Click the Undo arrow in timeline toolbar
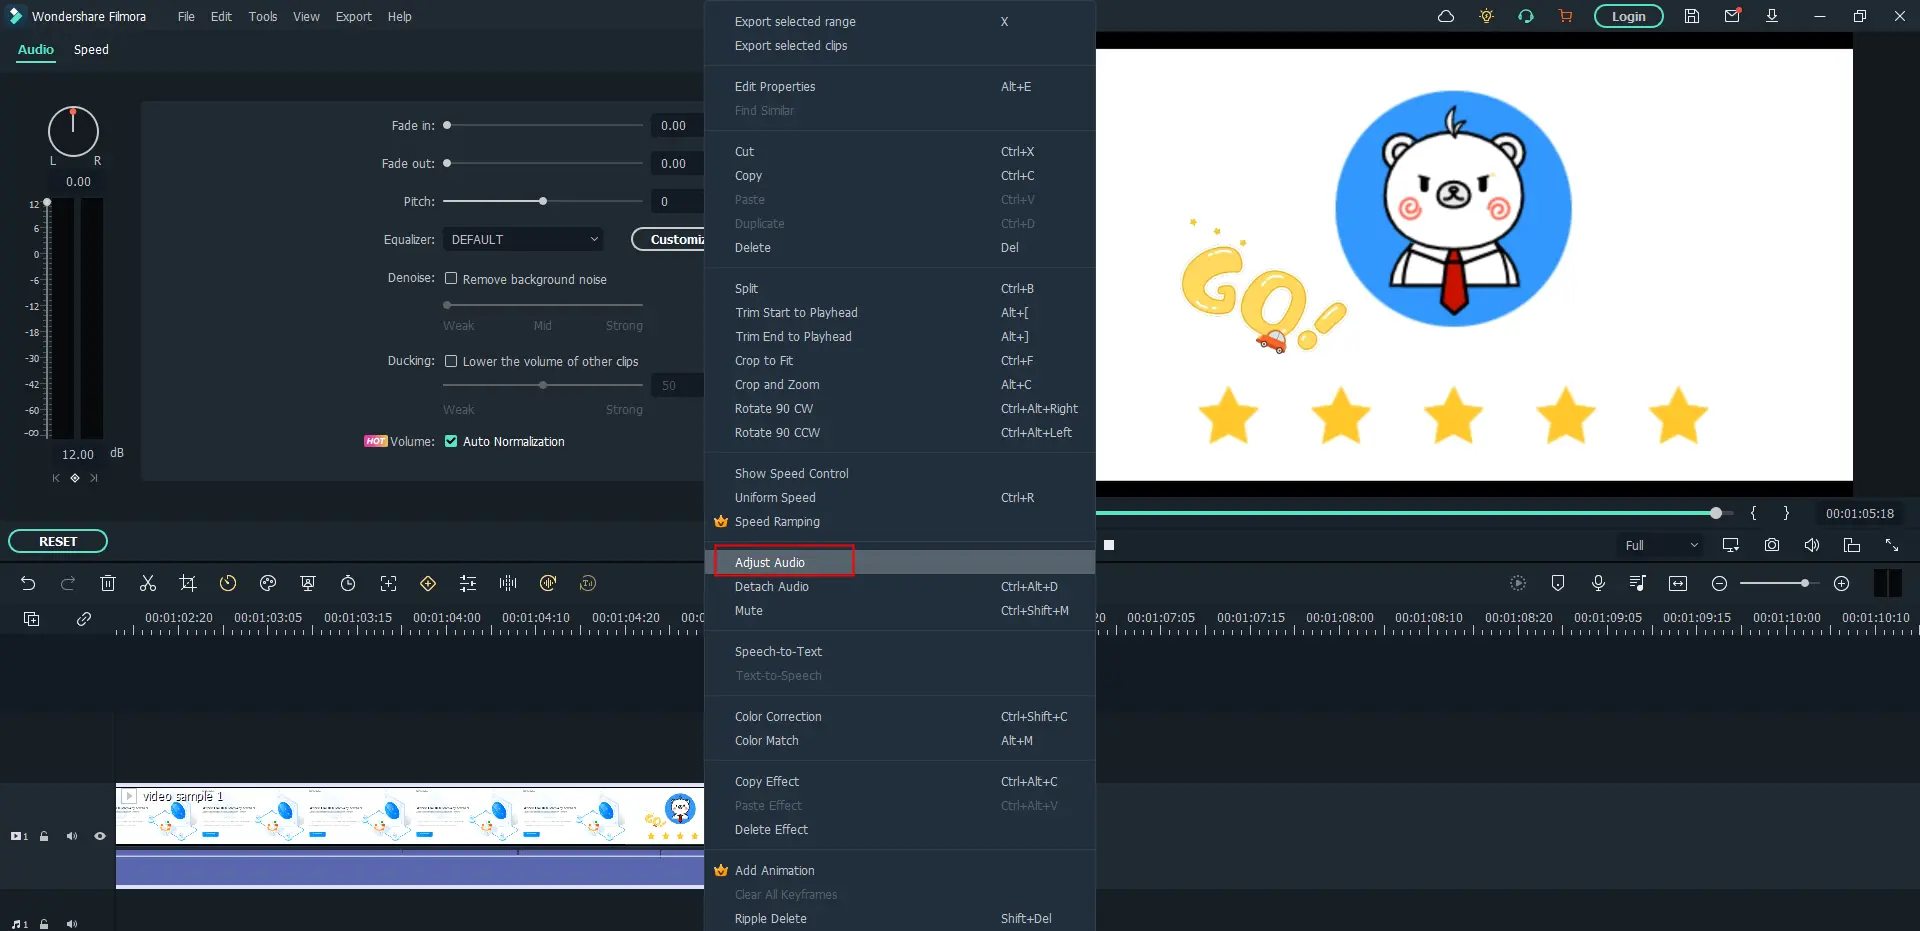1920x931 pixels. point(28,583)
